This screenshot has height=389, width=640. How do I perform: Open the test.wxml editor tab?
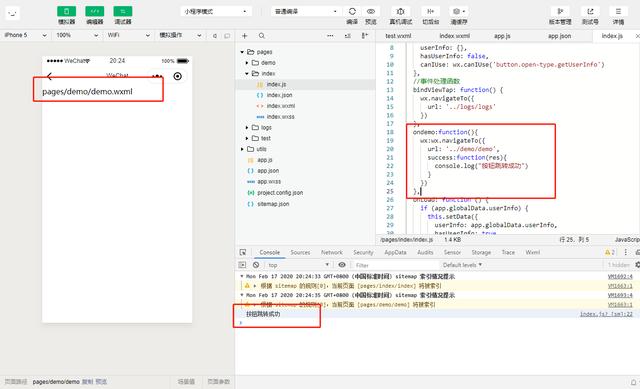[x=398, y=36]
